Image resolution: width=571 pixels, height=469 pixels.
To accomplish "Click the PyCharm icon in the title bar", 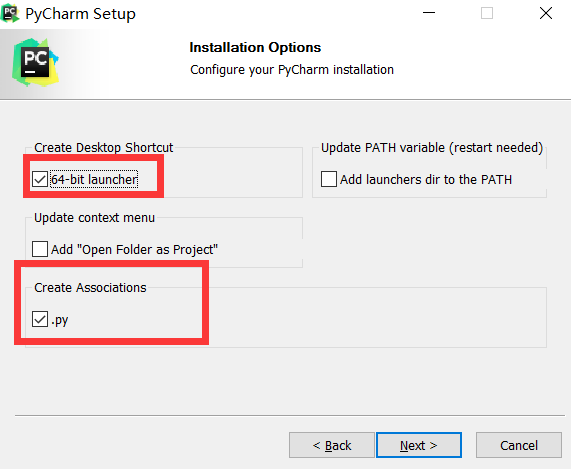I will coord(10,13).
